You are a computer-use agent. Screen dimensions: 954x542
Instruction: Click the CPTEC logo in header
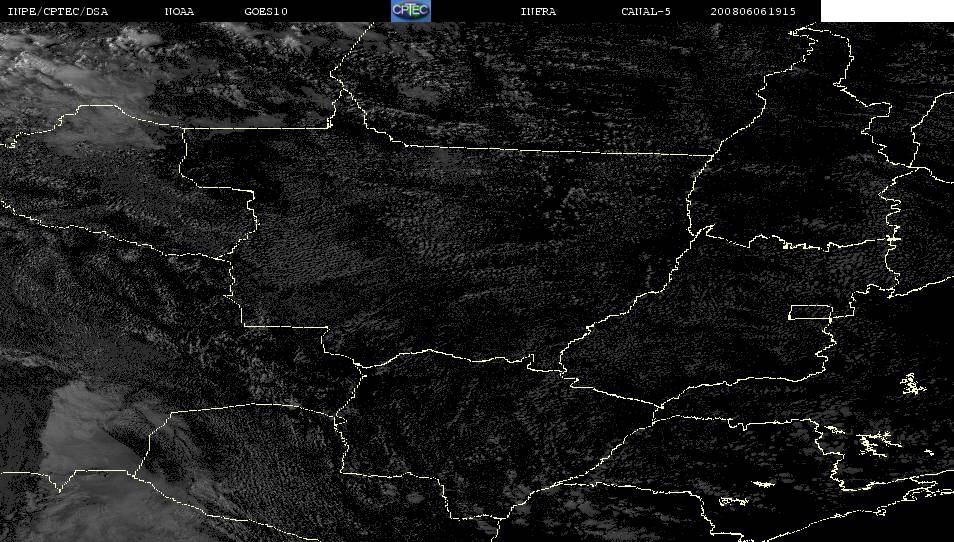point(411,11)
